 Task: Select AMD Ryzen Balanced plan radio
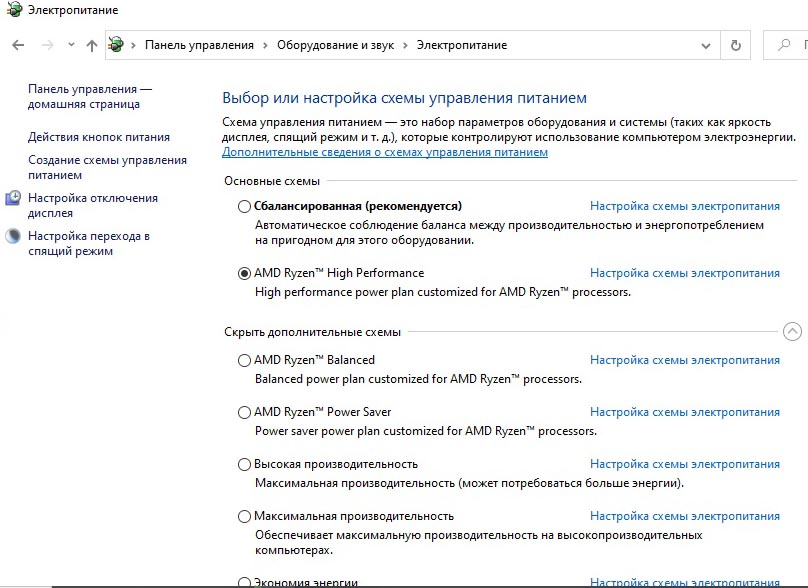(x=244, y=361)
